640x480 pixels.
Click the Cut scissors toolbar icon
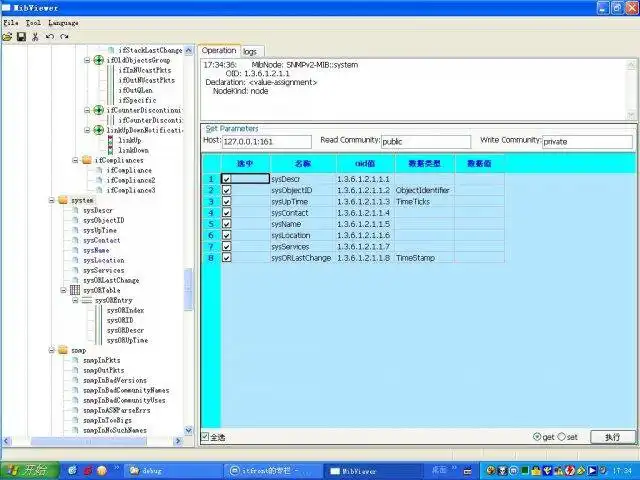coord(35,37)
